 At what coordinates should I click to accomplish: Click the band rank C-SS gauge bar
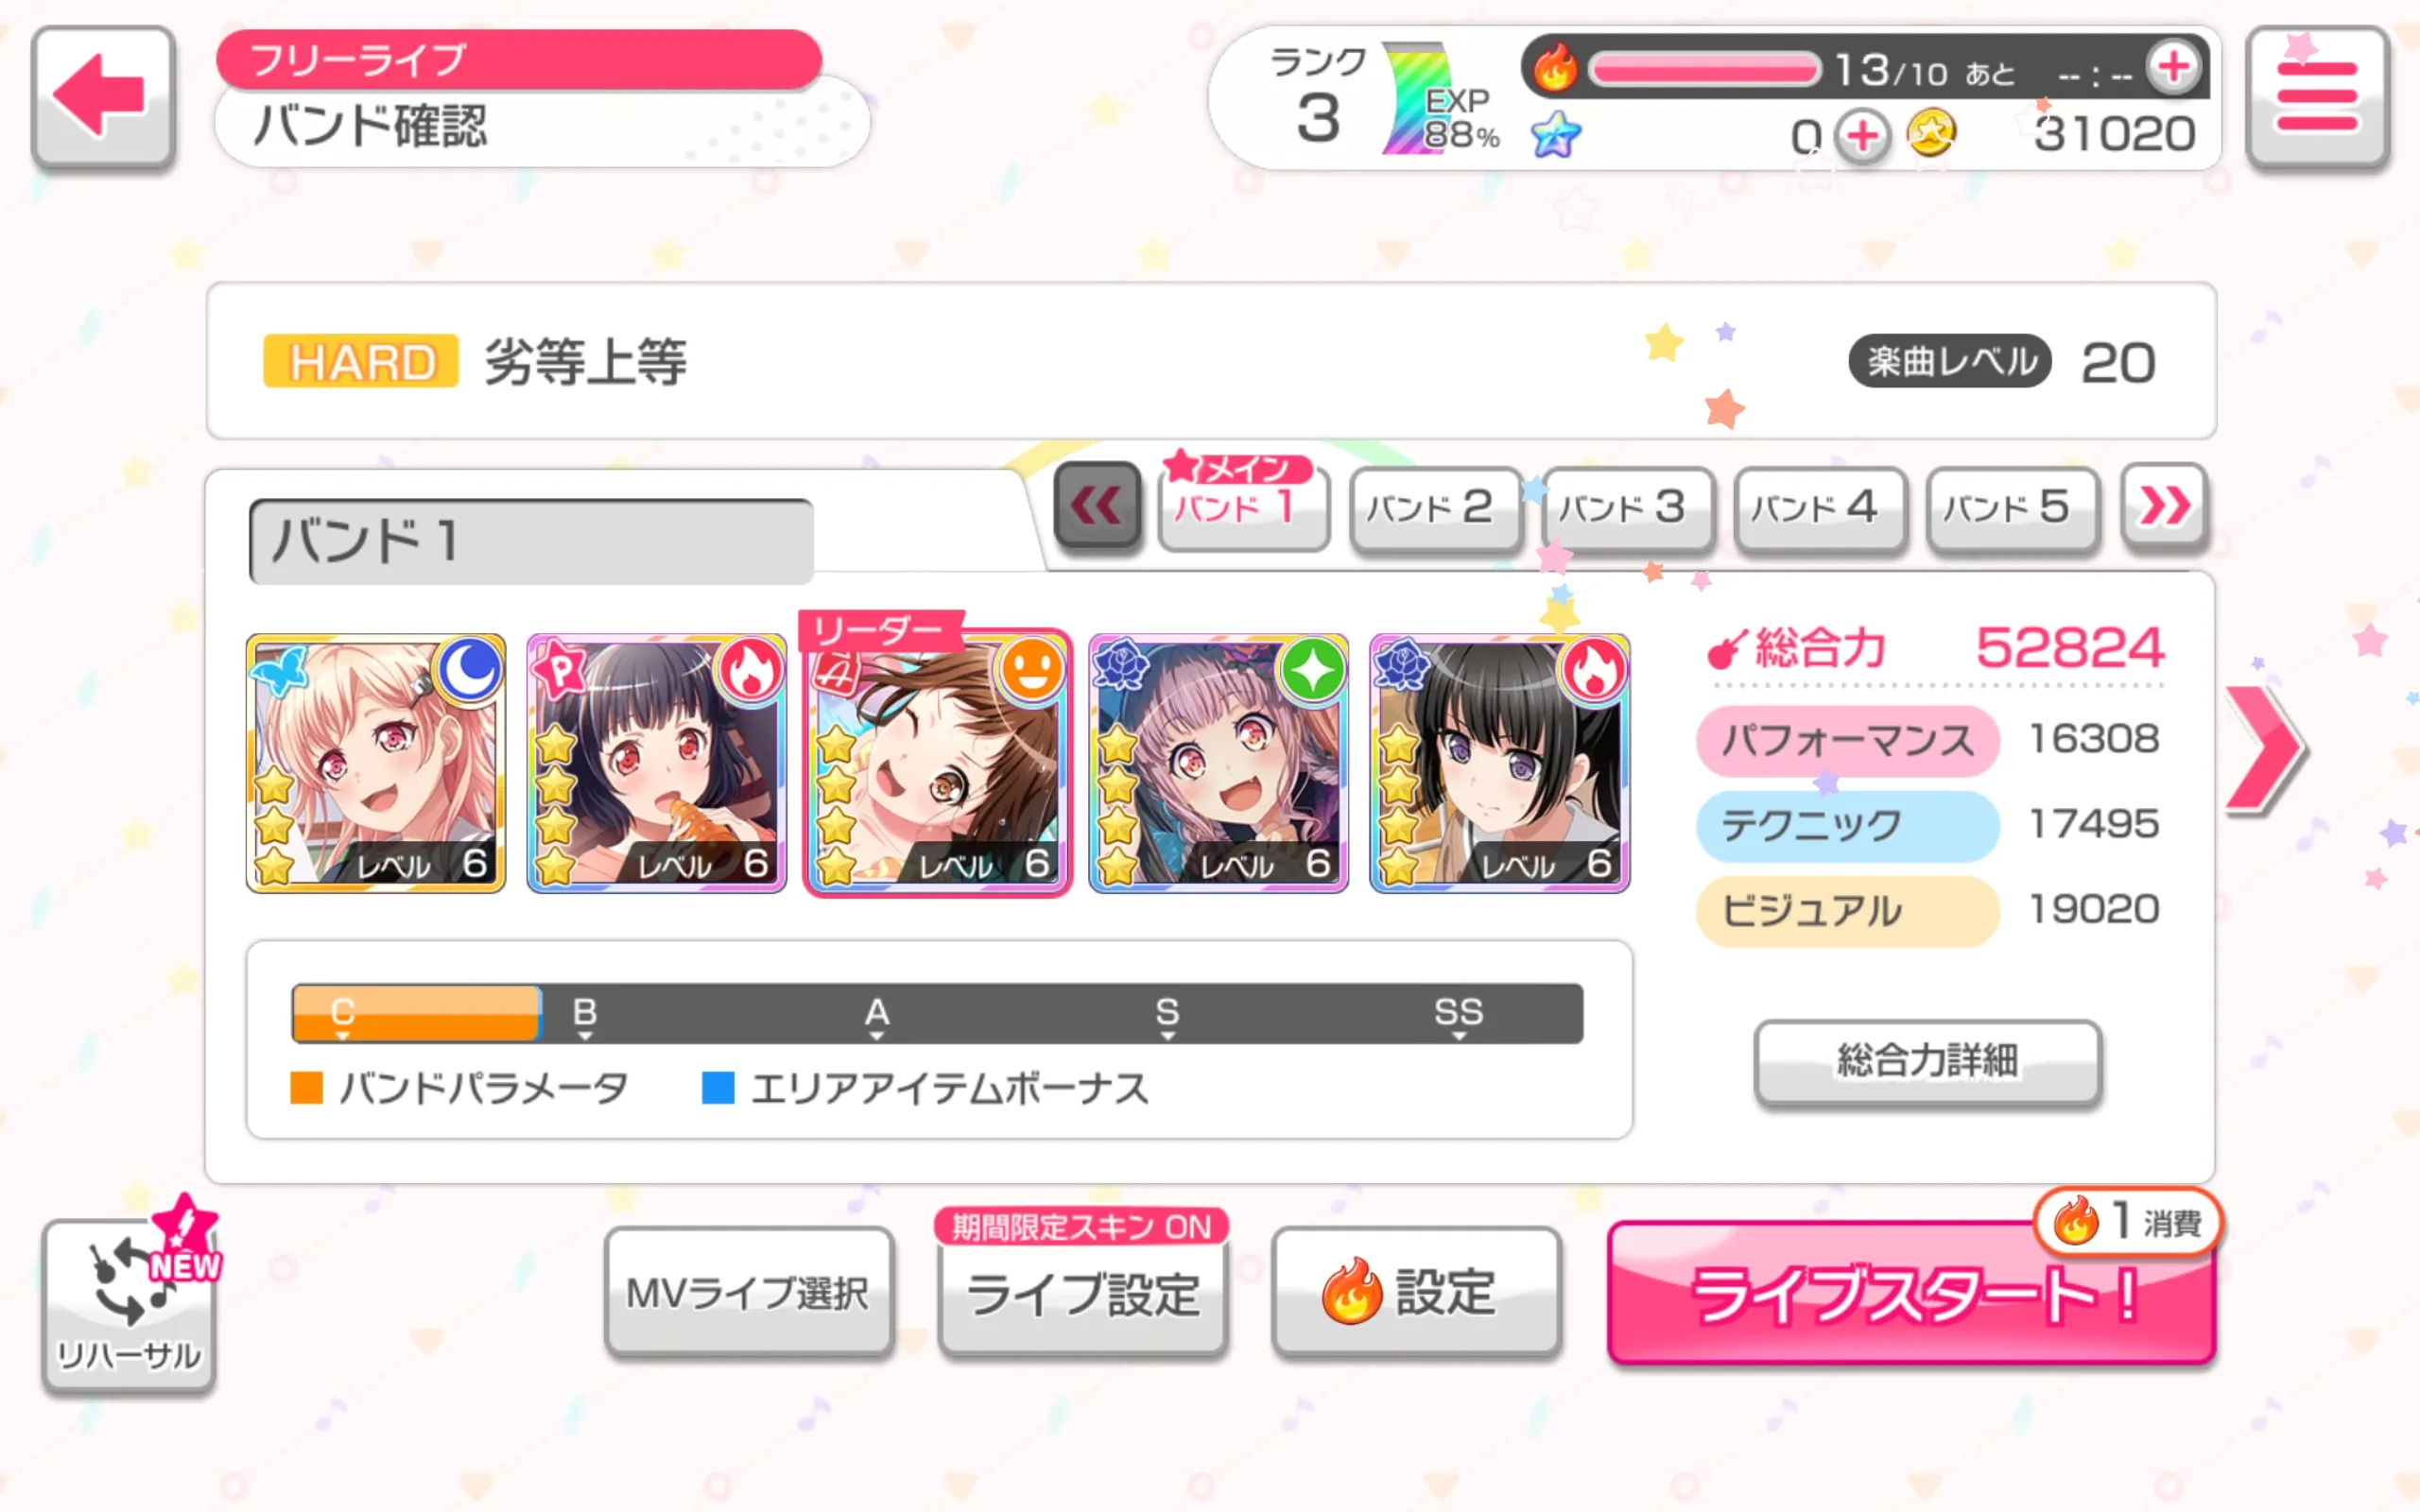[x=937, y=1013]
